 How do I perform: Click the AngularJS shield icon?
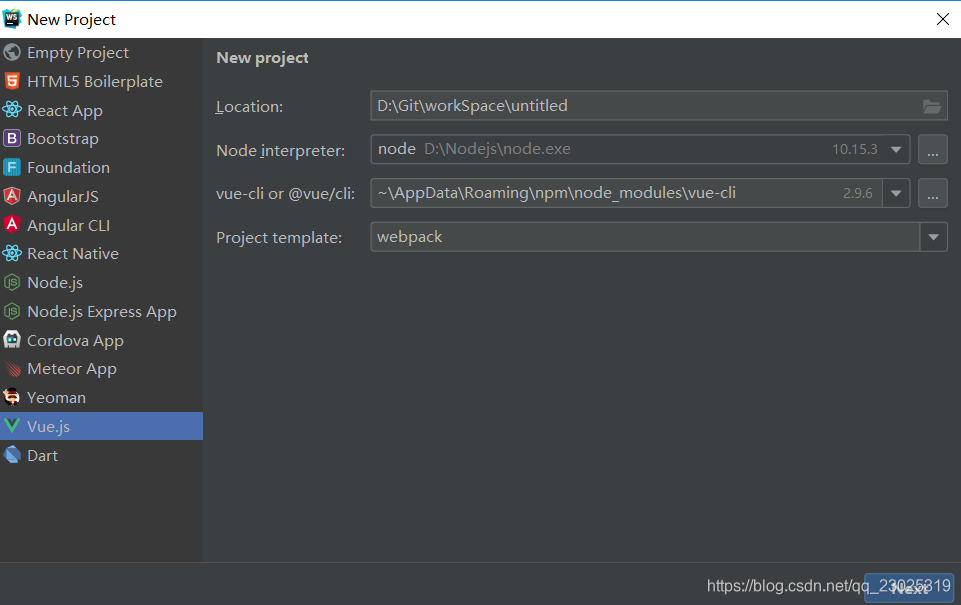12,196
